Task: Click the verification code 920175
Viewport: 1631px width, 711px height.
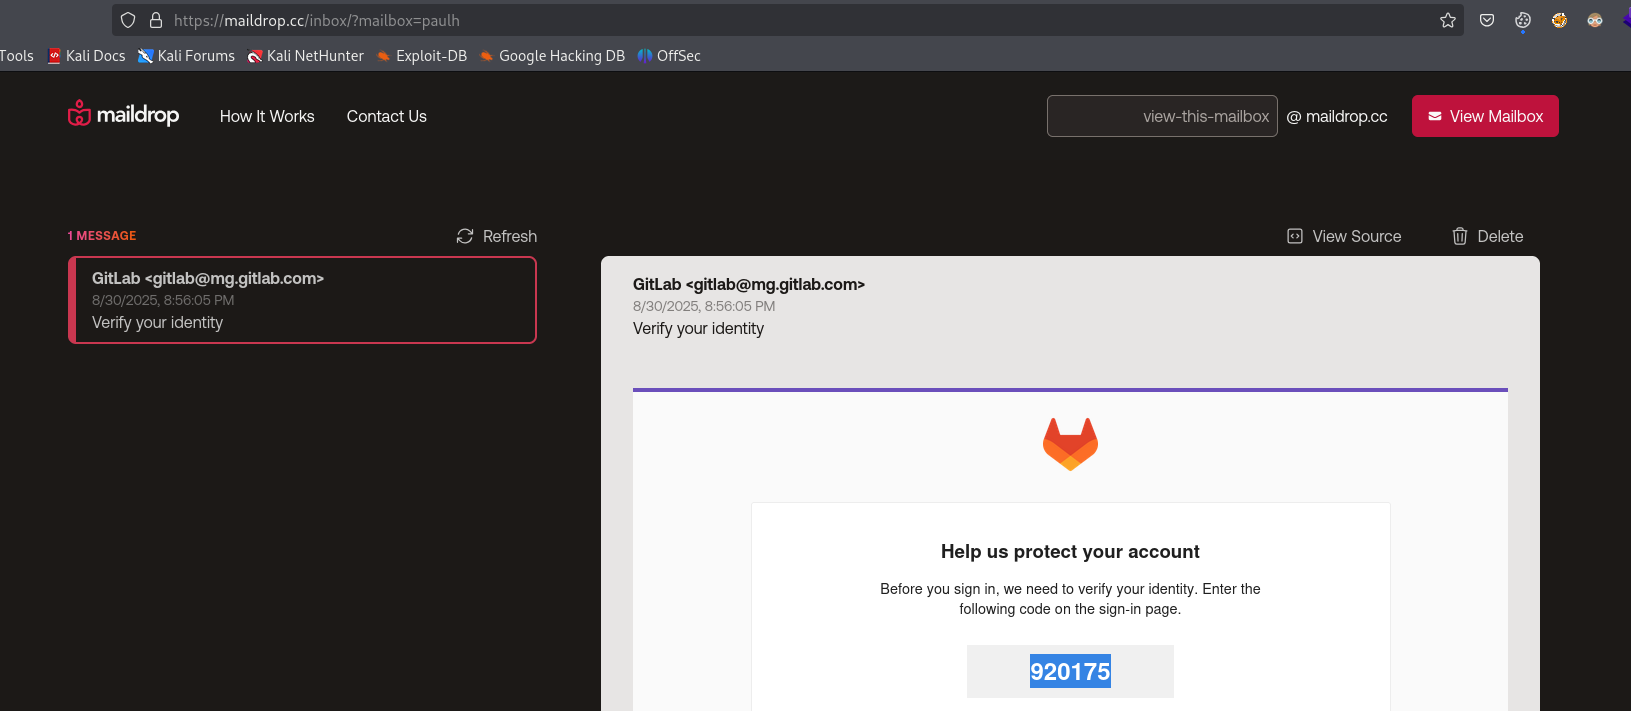Action: pyautogui.click(x=1070, y=672)
